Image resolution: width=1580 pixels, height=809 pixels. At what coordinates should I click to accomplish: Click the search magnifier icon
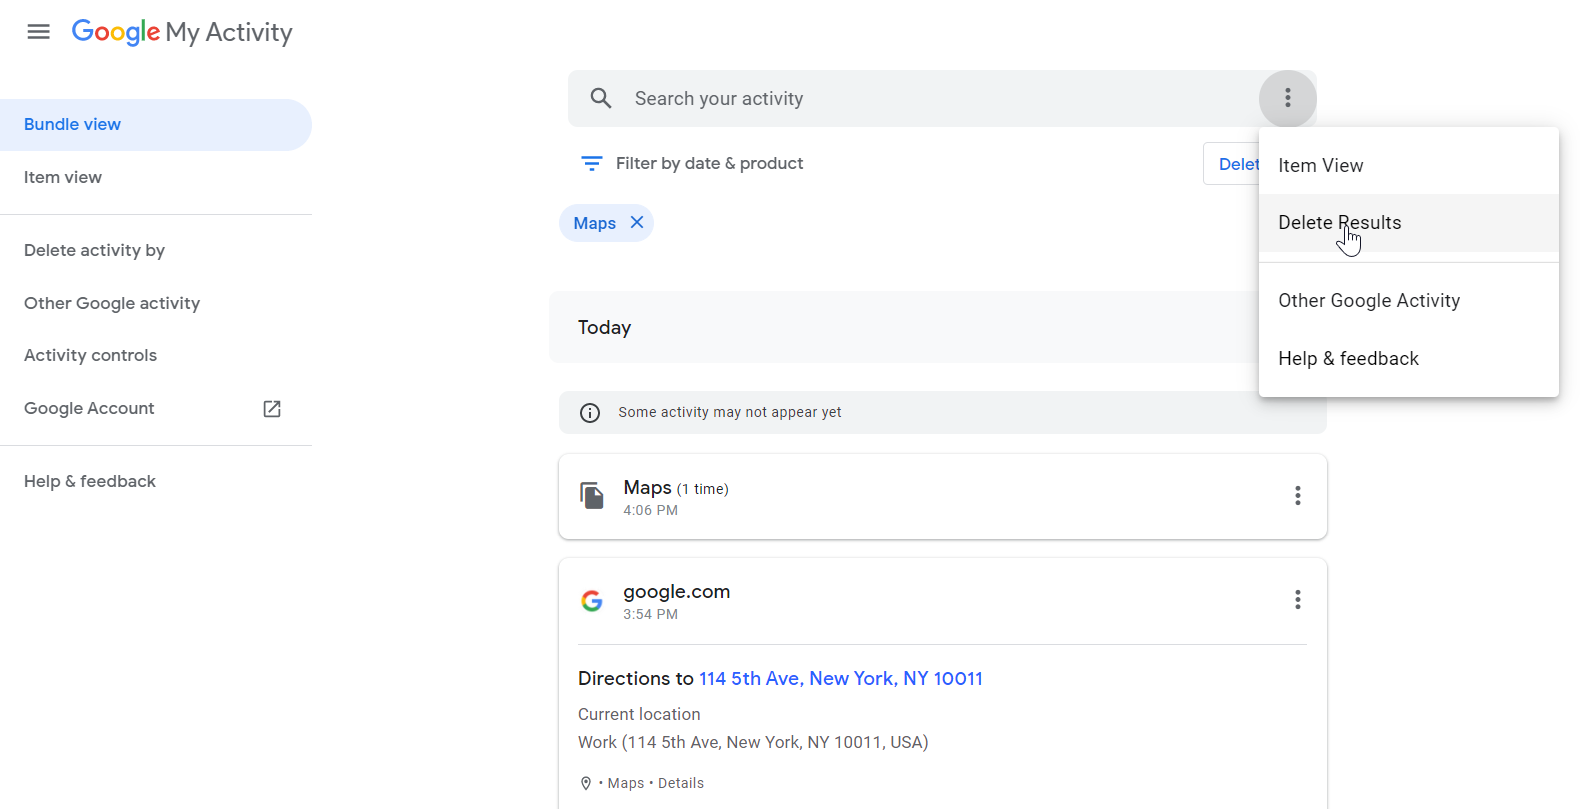601,98
